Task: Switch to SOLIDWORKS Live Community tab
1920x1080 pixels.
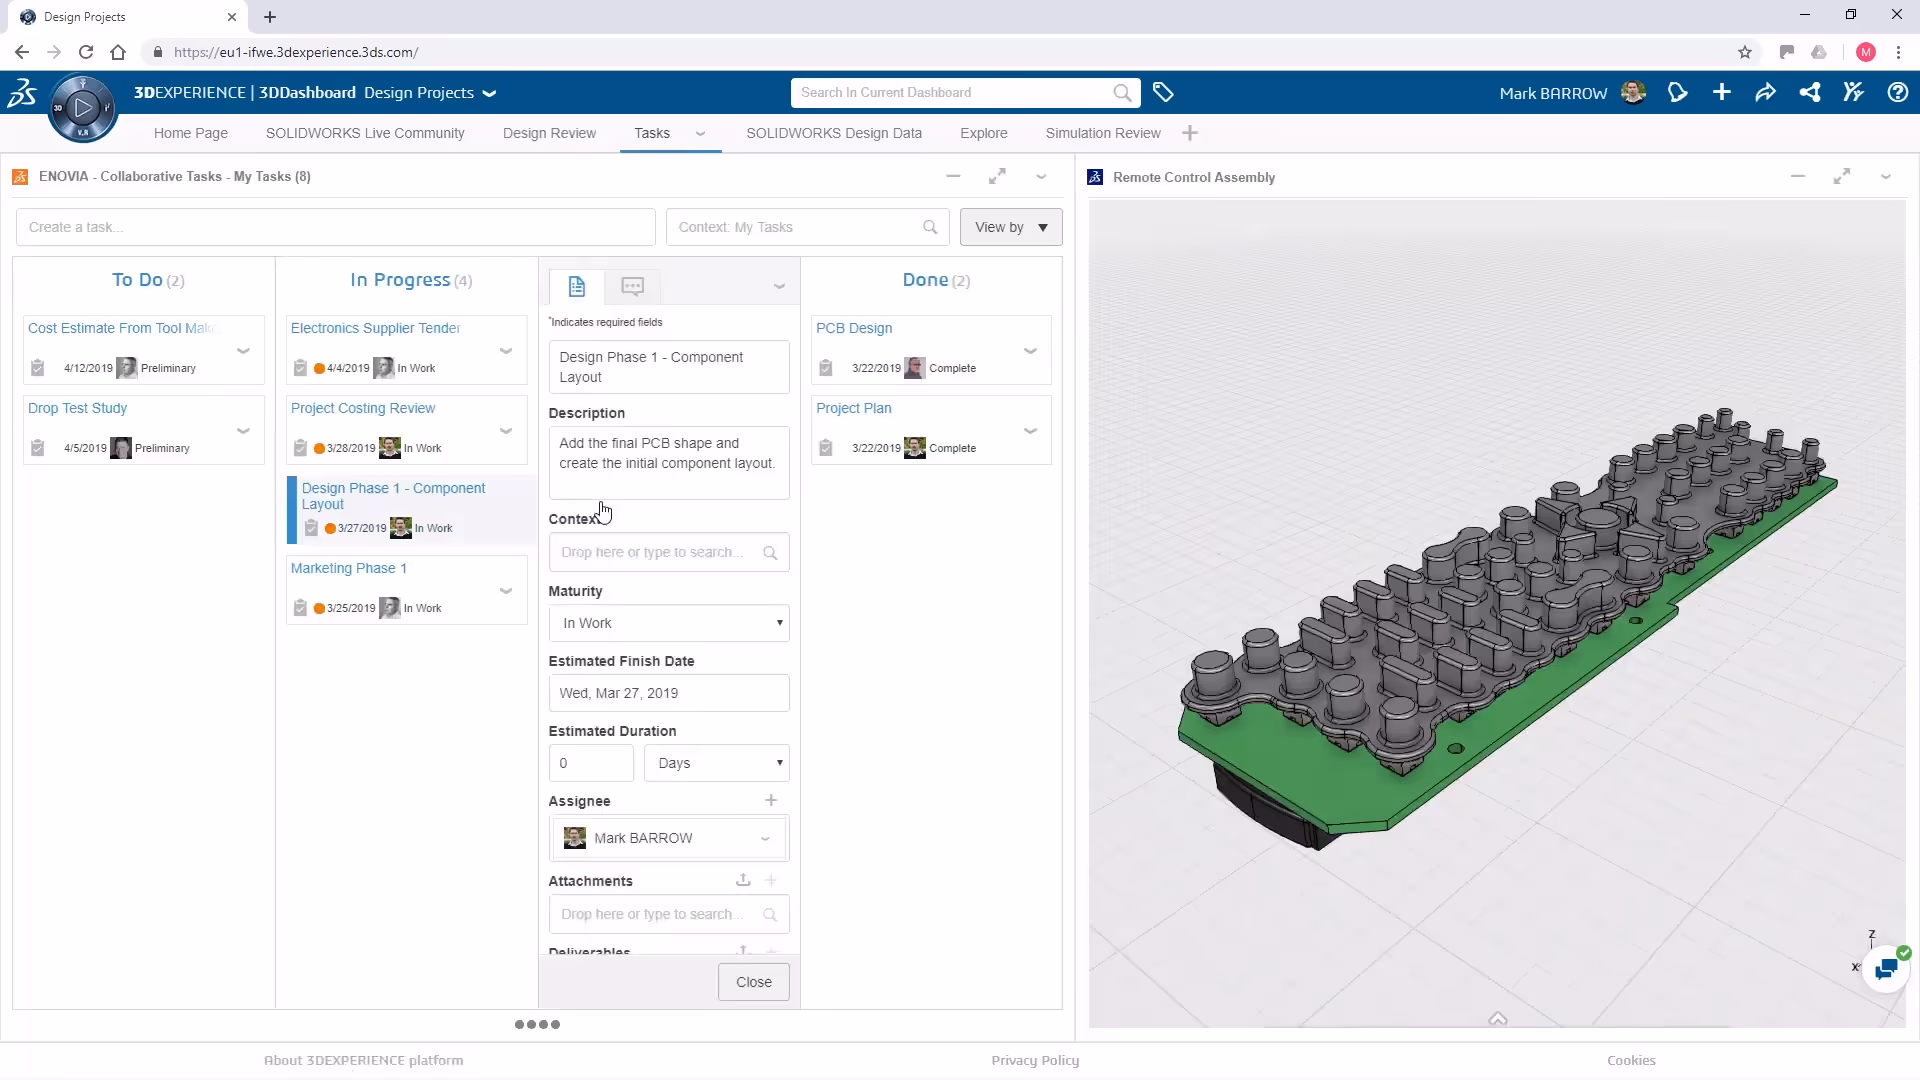Action: (365, 133)
